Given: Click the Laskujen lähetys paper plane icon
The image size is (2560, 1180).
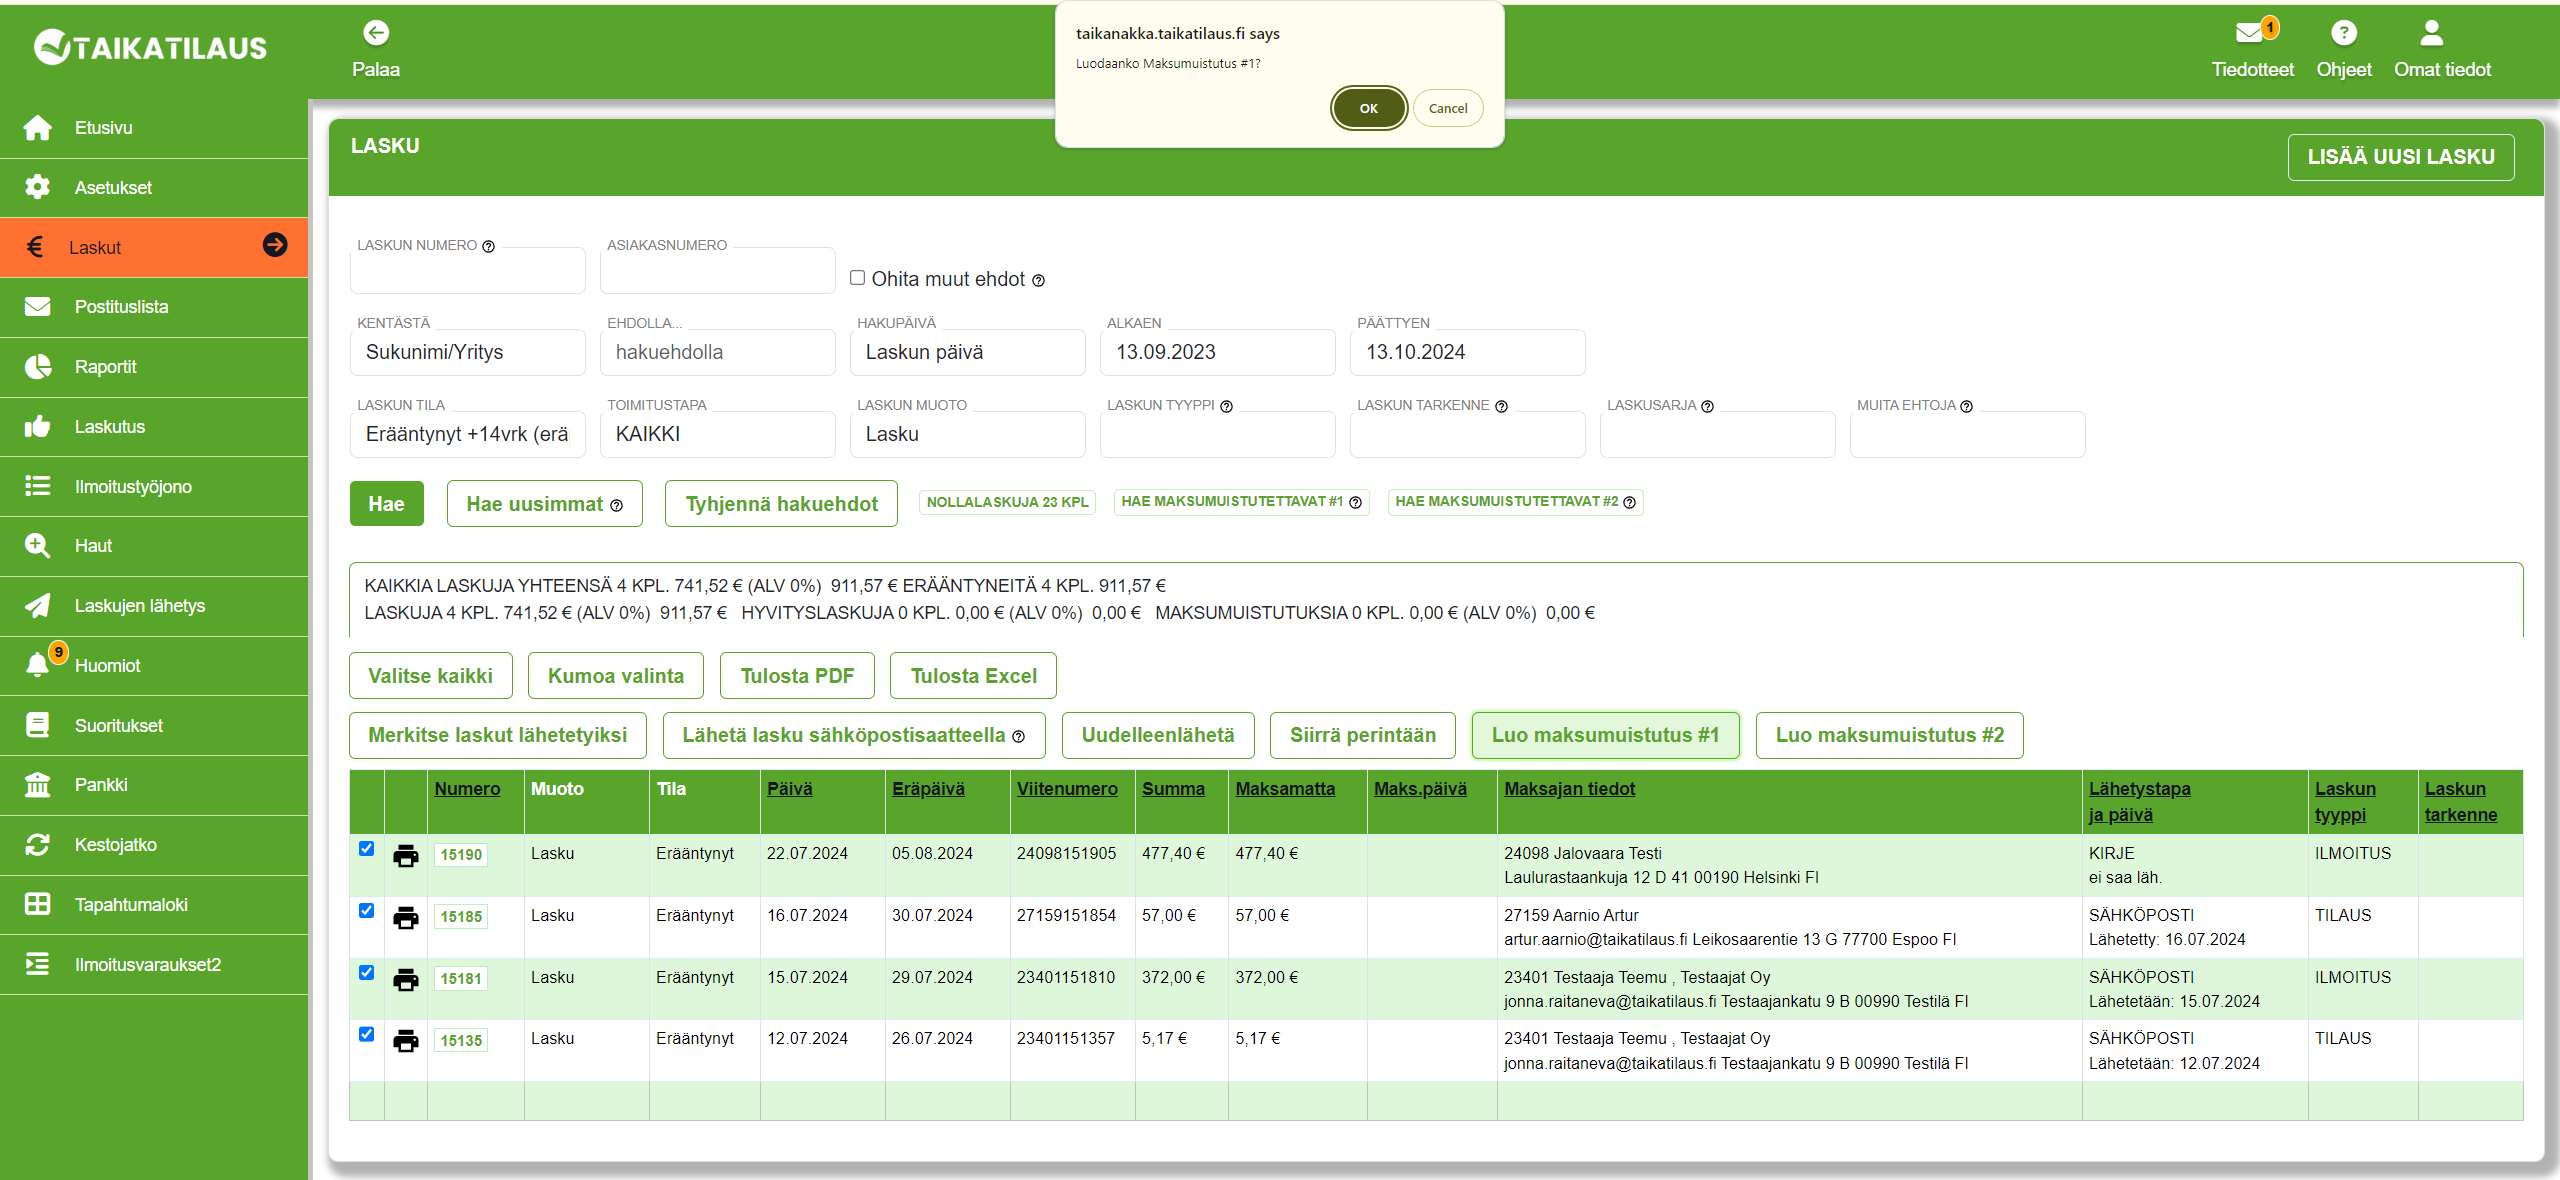Looking at the screenshot, I should click(37, 606).
